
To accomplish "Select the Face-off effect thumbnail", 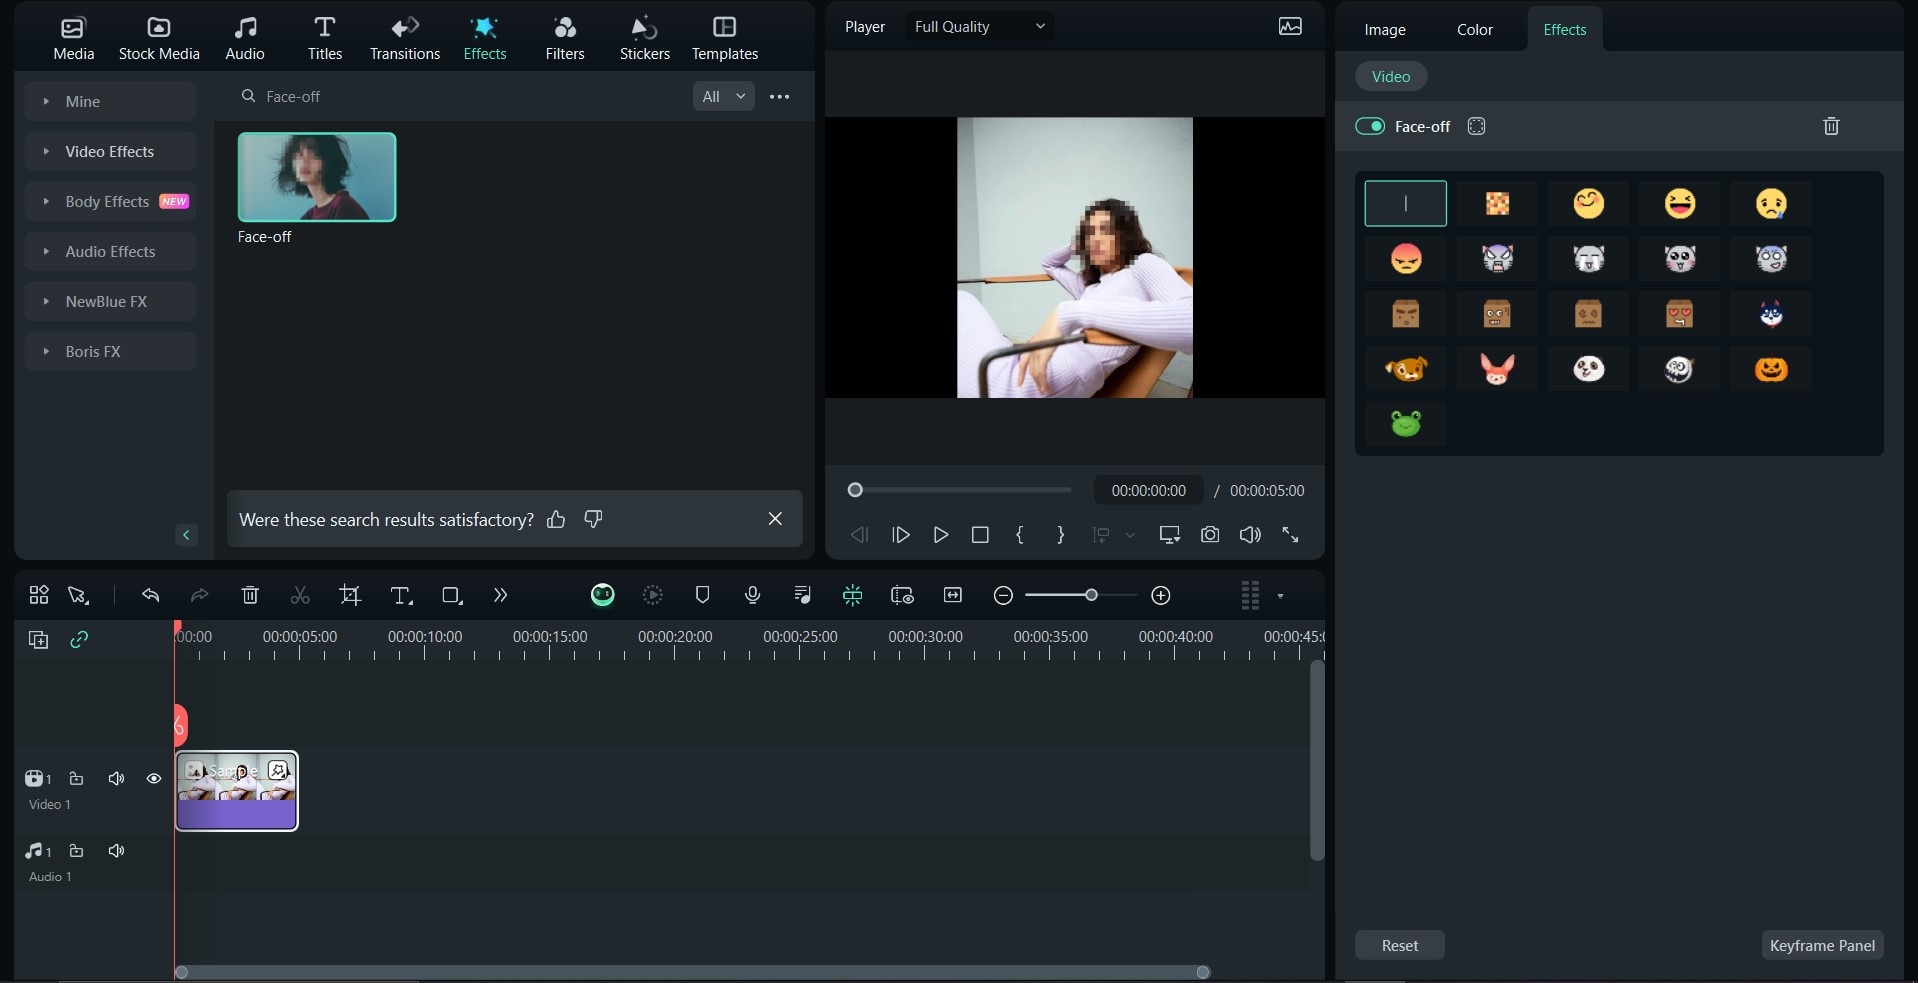I will (317, 177).
